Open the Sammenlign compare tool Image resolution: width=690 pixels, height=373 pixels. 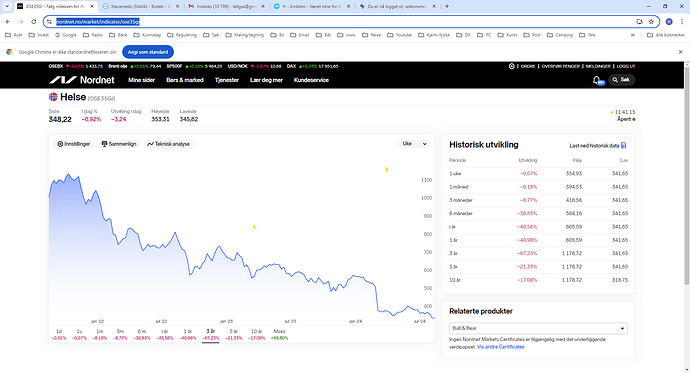[x=119, y=144]
